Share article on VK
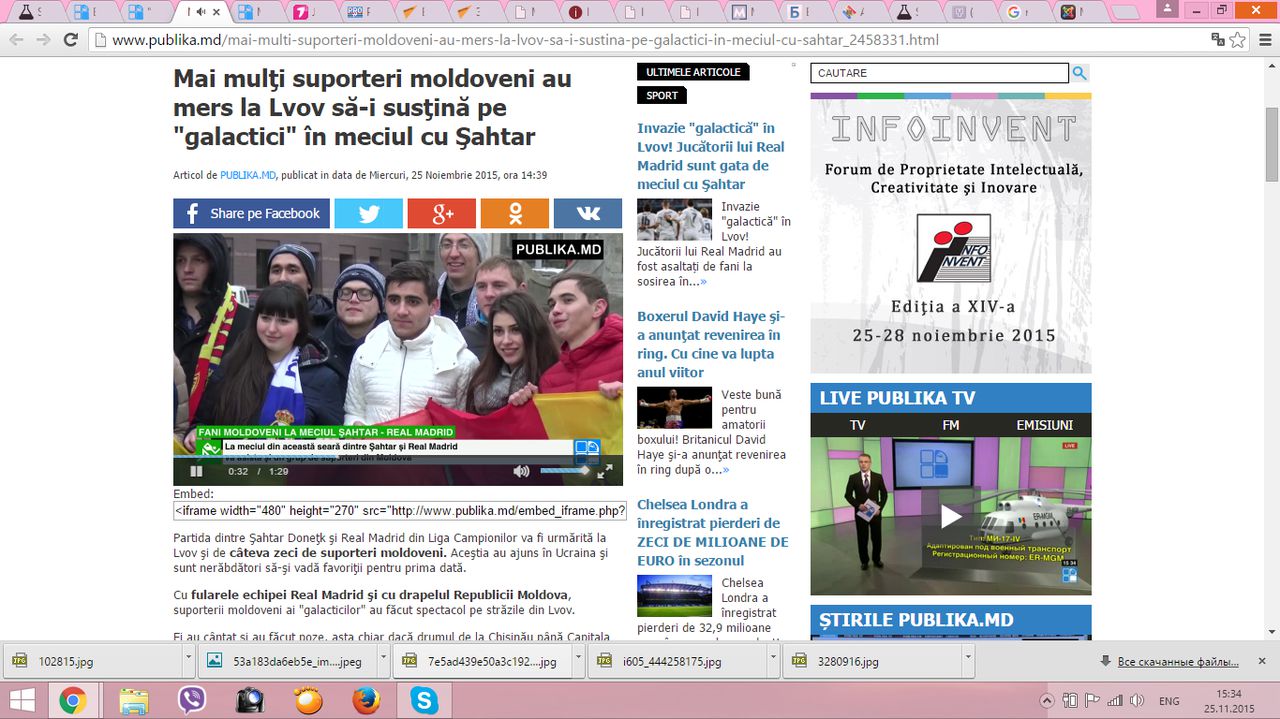 (x=588, y=213)
